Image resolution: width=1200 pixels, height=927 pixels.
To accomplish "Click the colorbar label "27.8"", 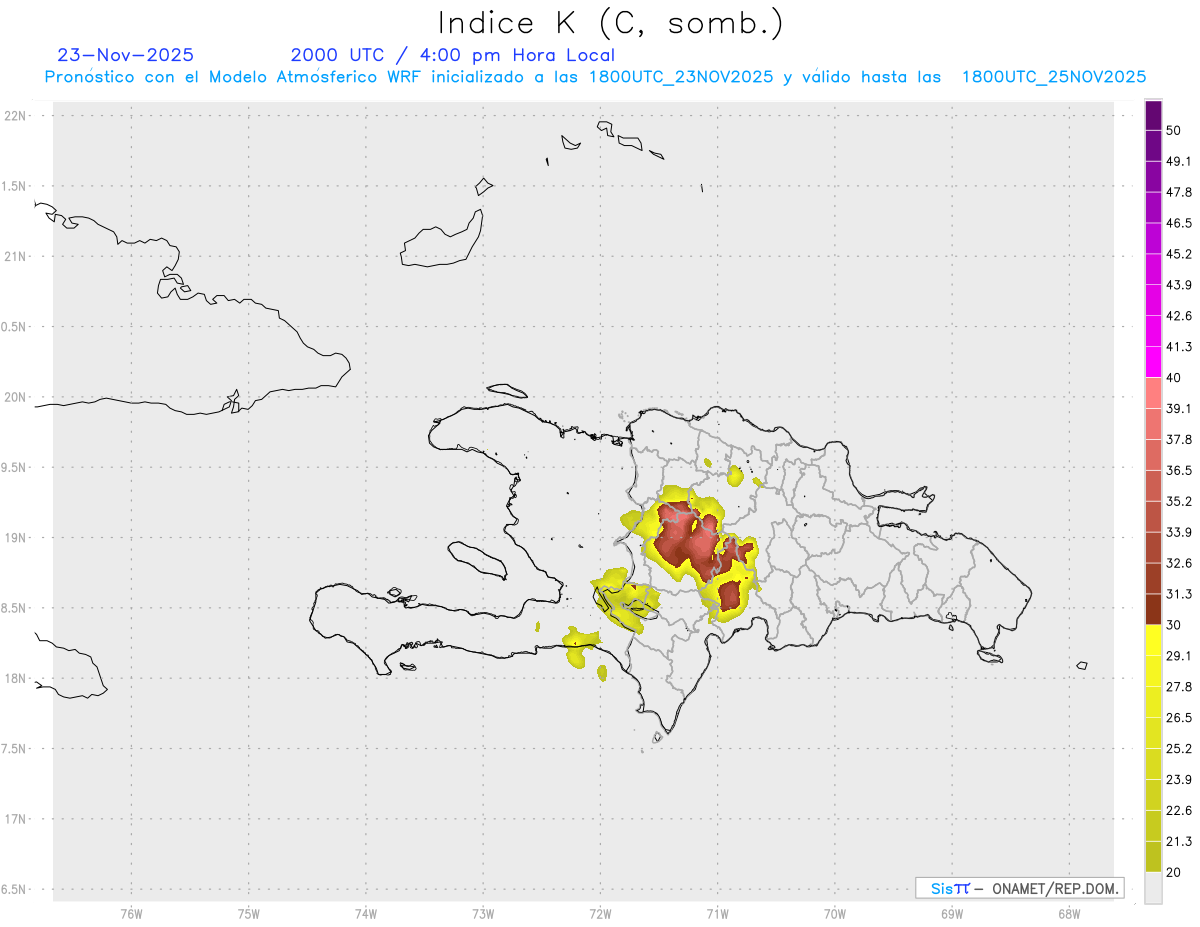I will 1179,687.
